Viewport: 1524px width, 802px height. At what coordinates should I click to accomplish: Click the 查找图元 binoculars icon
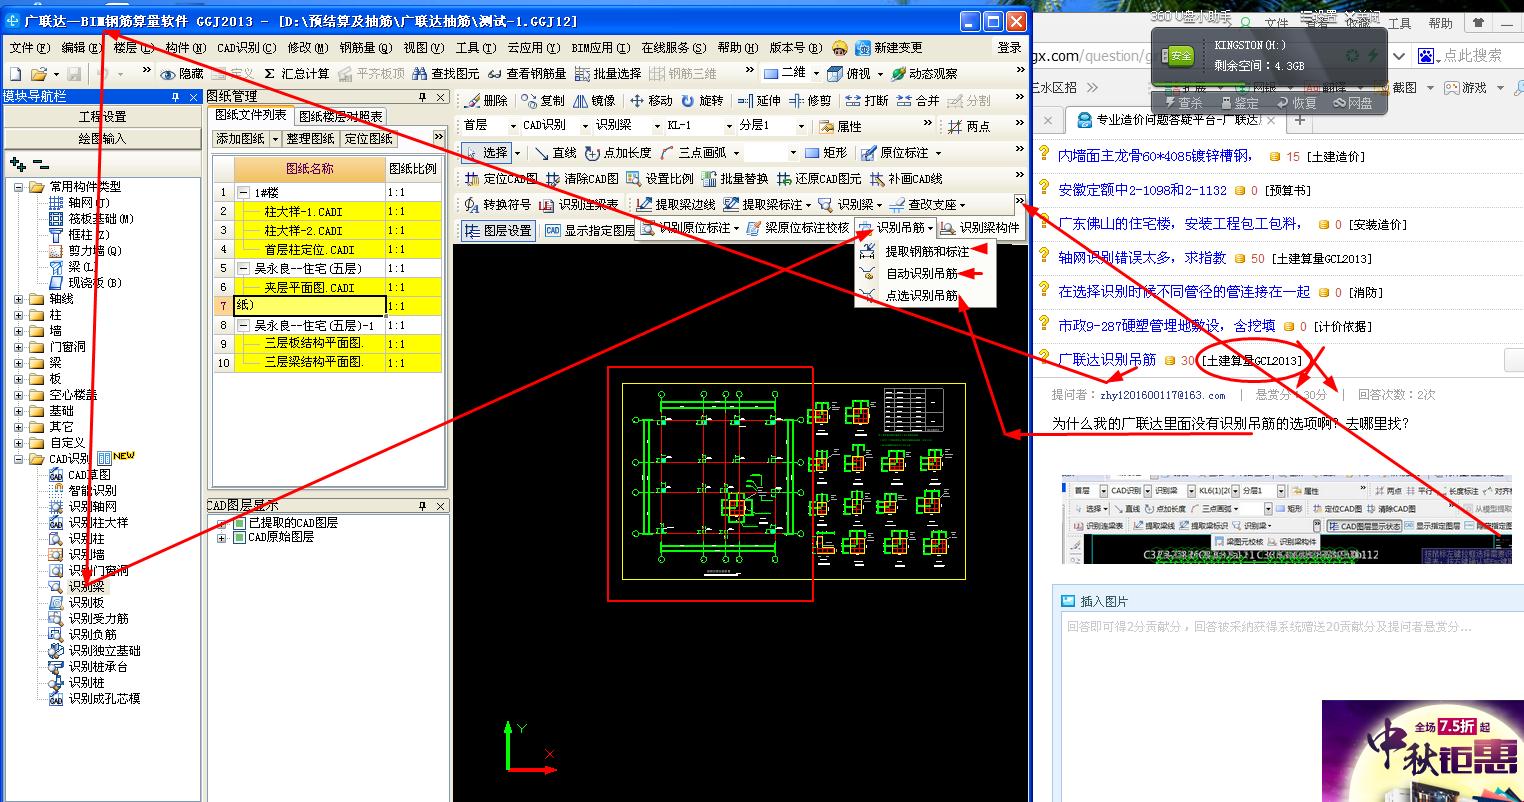(x=420, y=74)
